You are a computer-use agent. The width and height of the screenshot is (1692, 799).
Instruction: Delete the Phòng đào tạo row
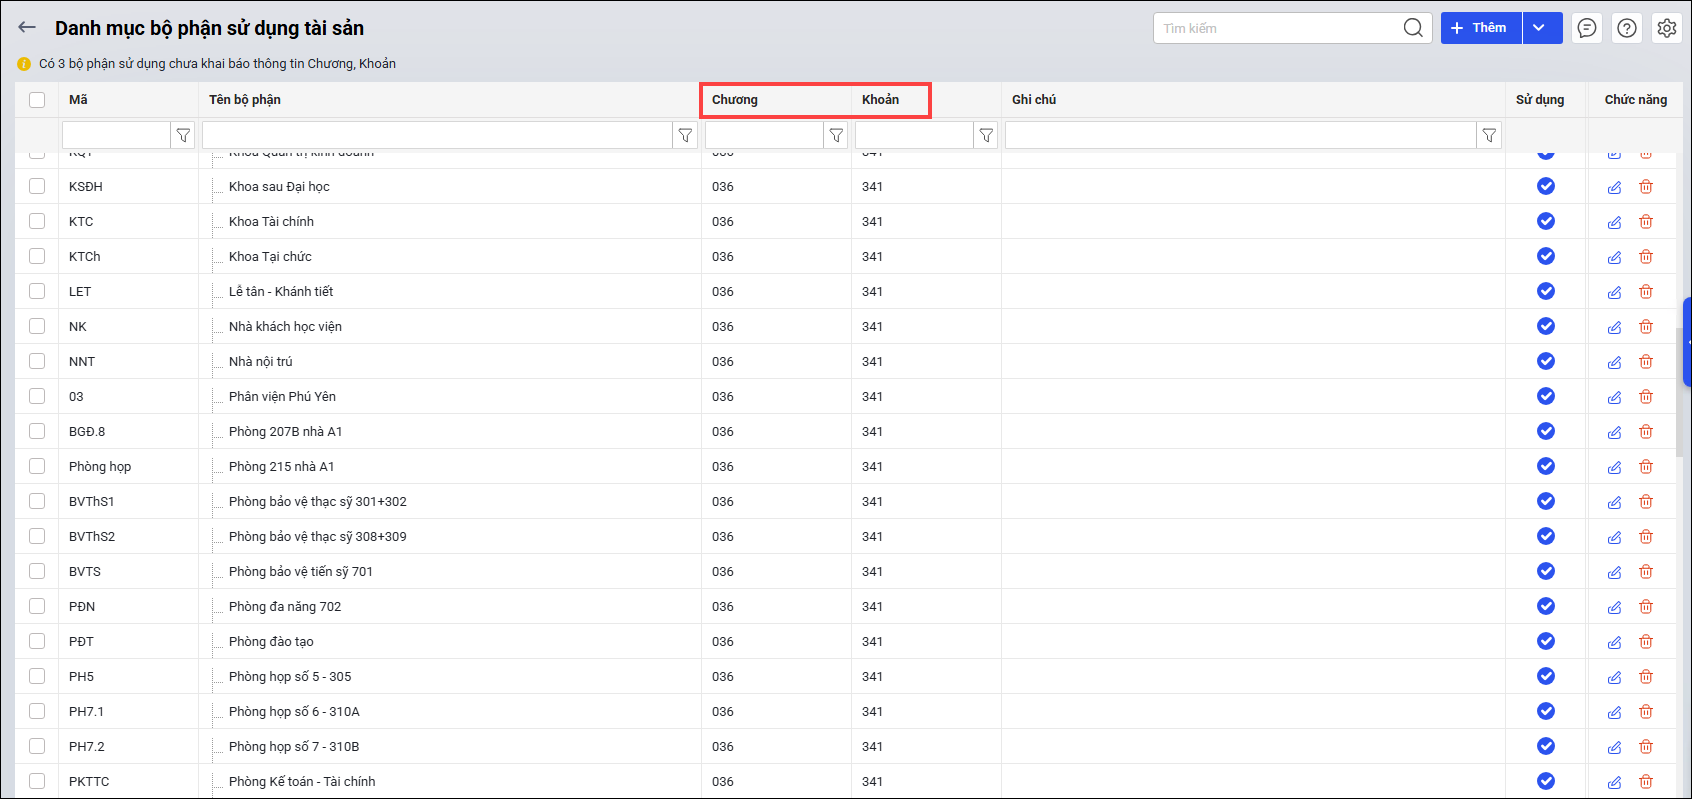pos(1646,642)
